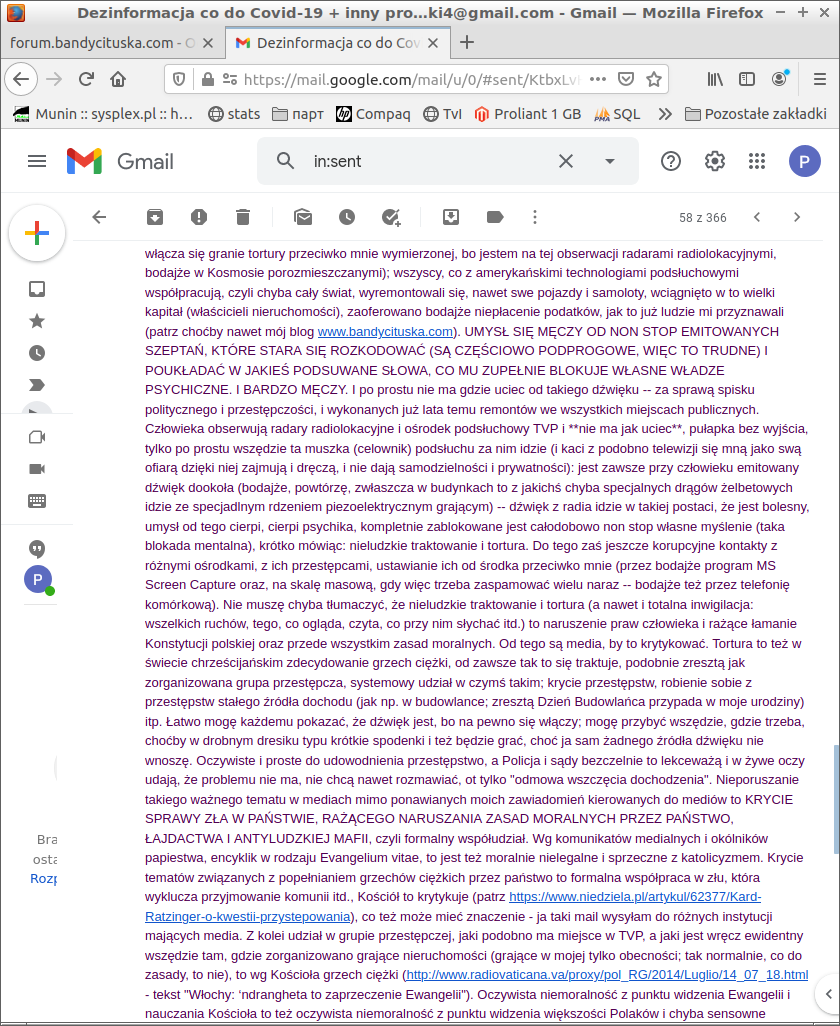Click the Firefox address bar URL

(x=412, y=80)
